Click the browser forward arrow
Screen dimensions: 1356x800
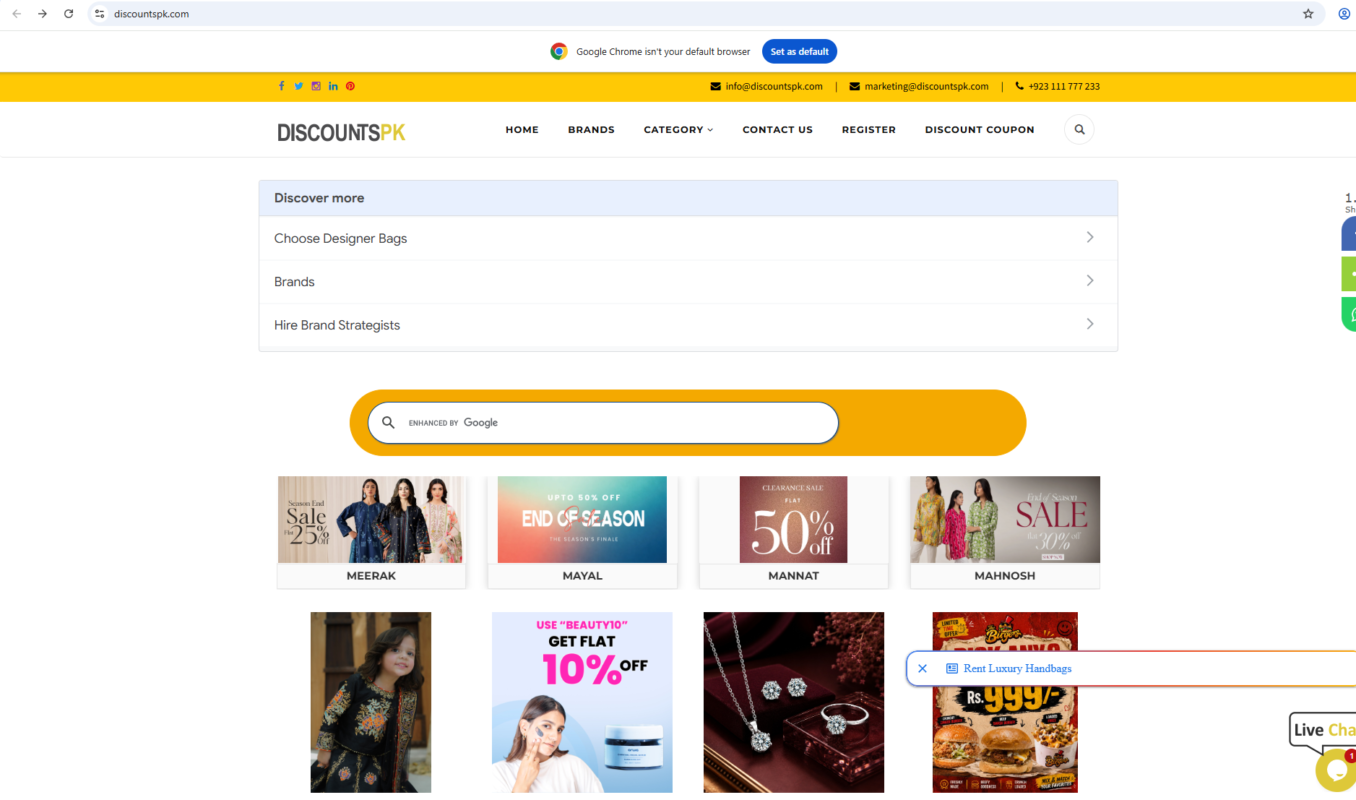tap(42, 14)
